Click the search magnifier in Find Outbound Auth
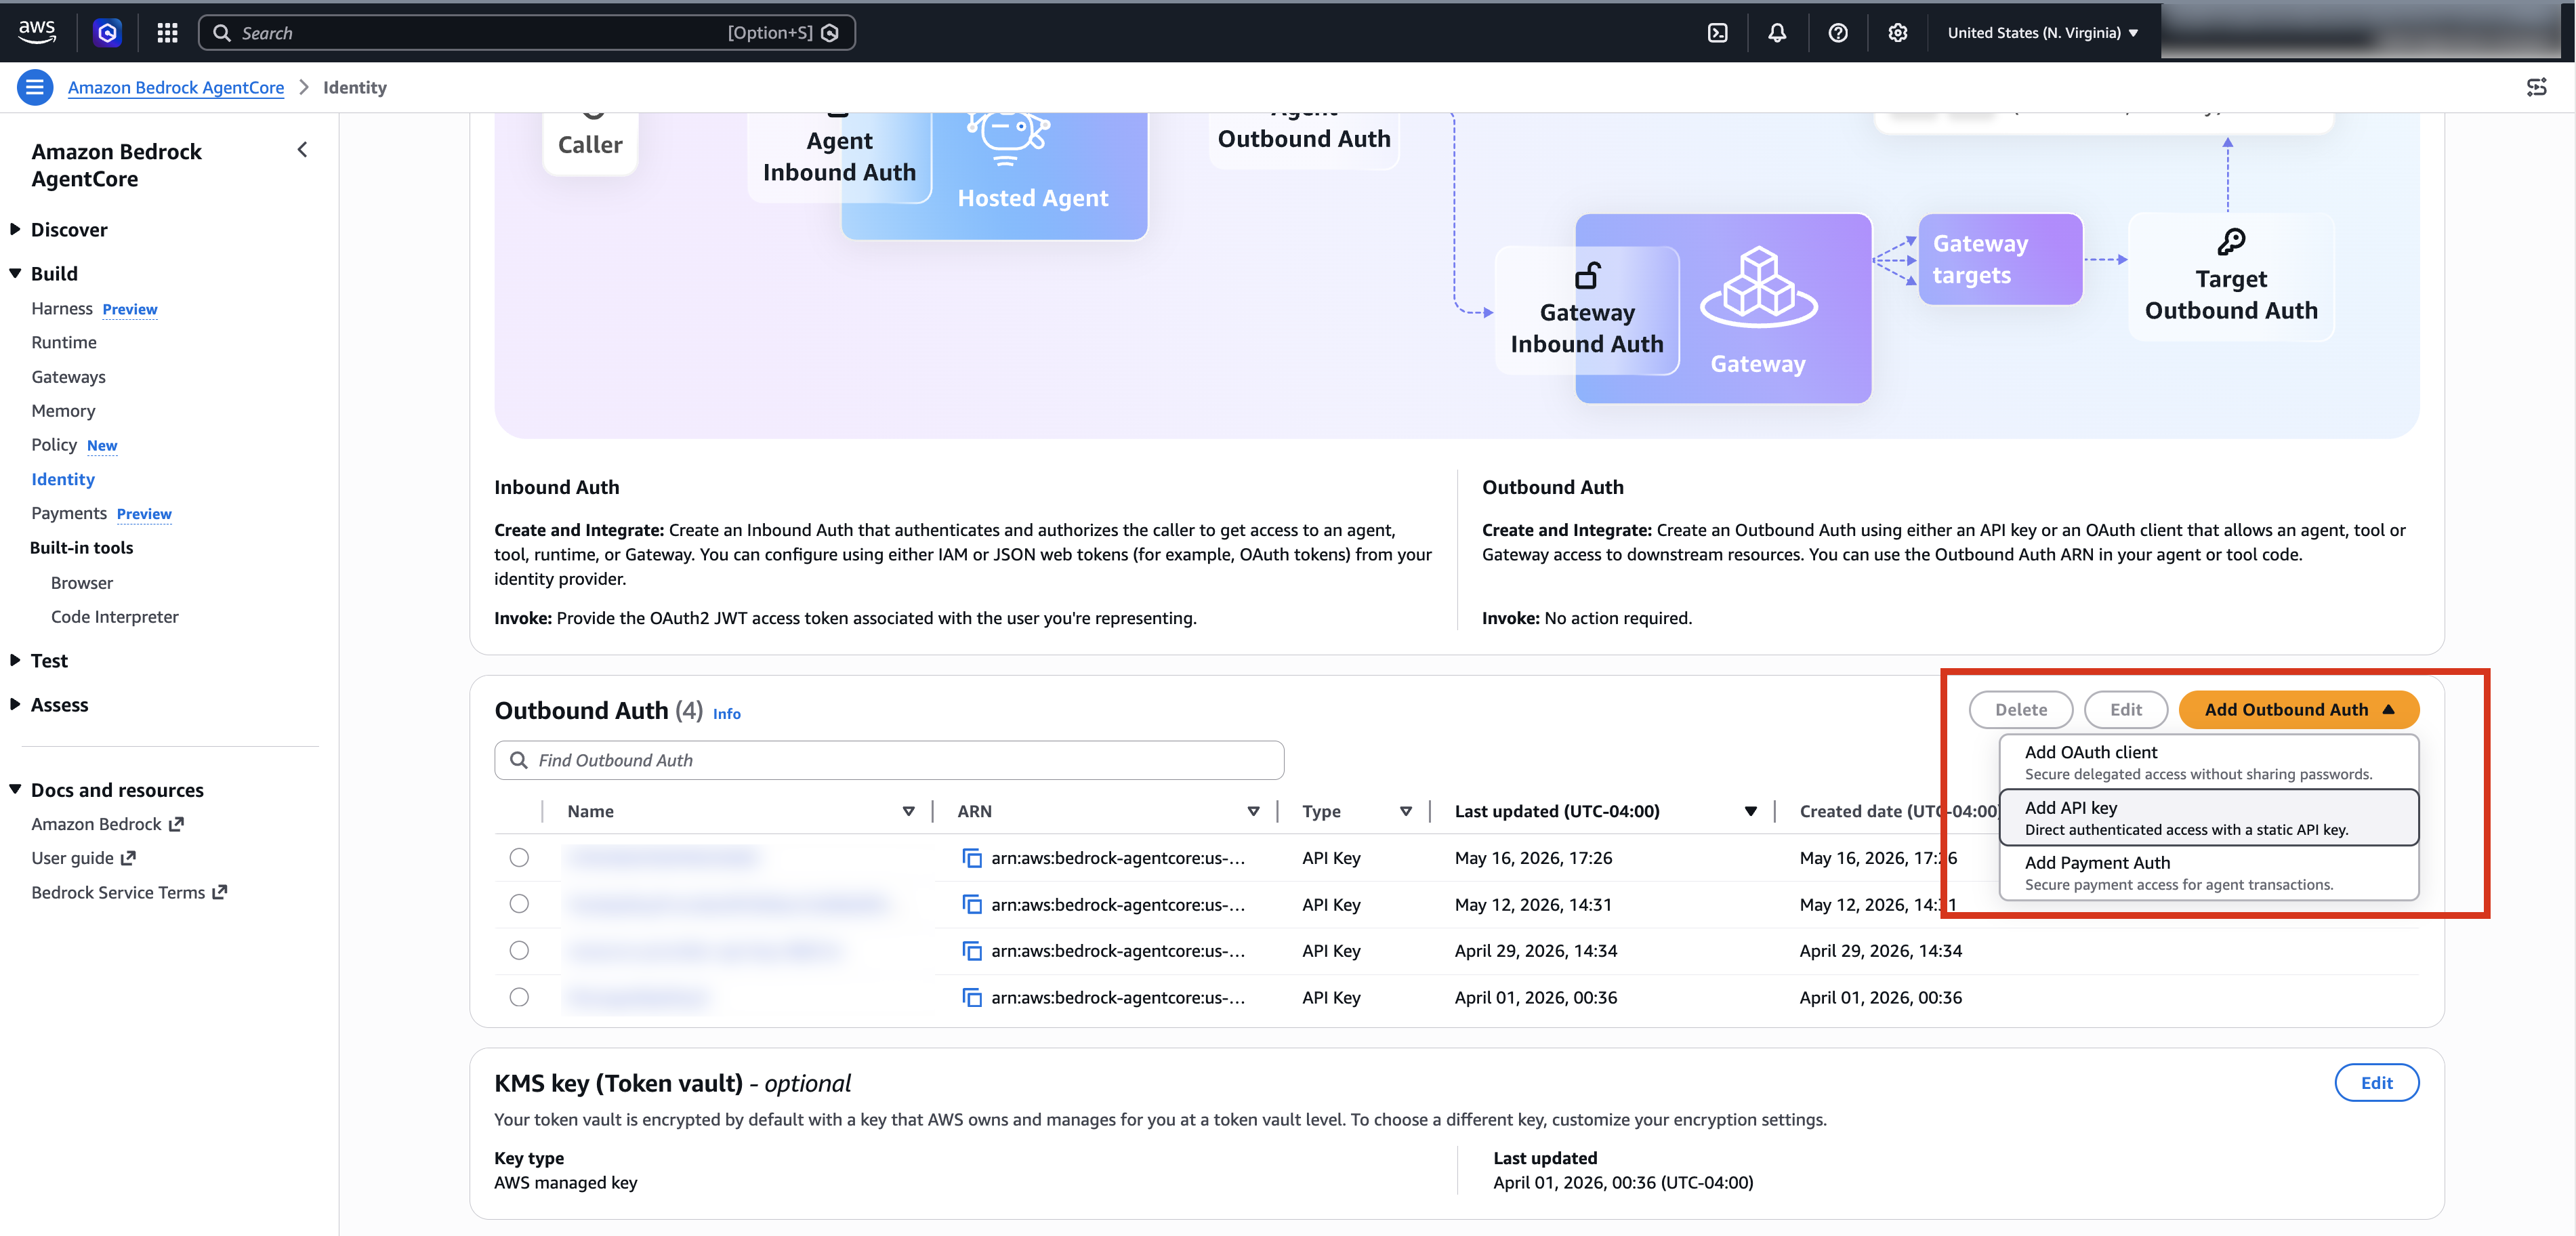Image resolution: width=2576 pixels, height=1236 pixels. (518, 760)
